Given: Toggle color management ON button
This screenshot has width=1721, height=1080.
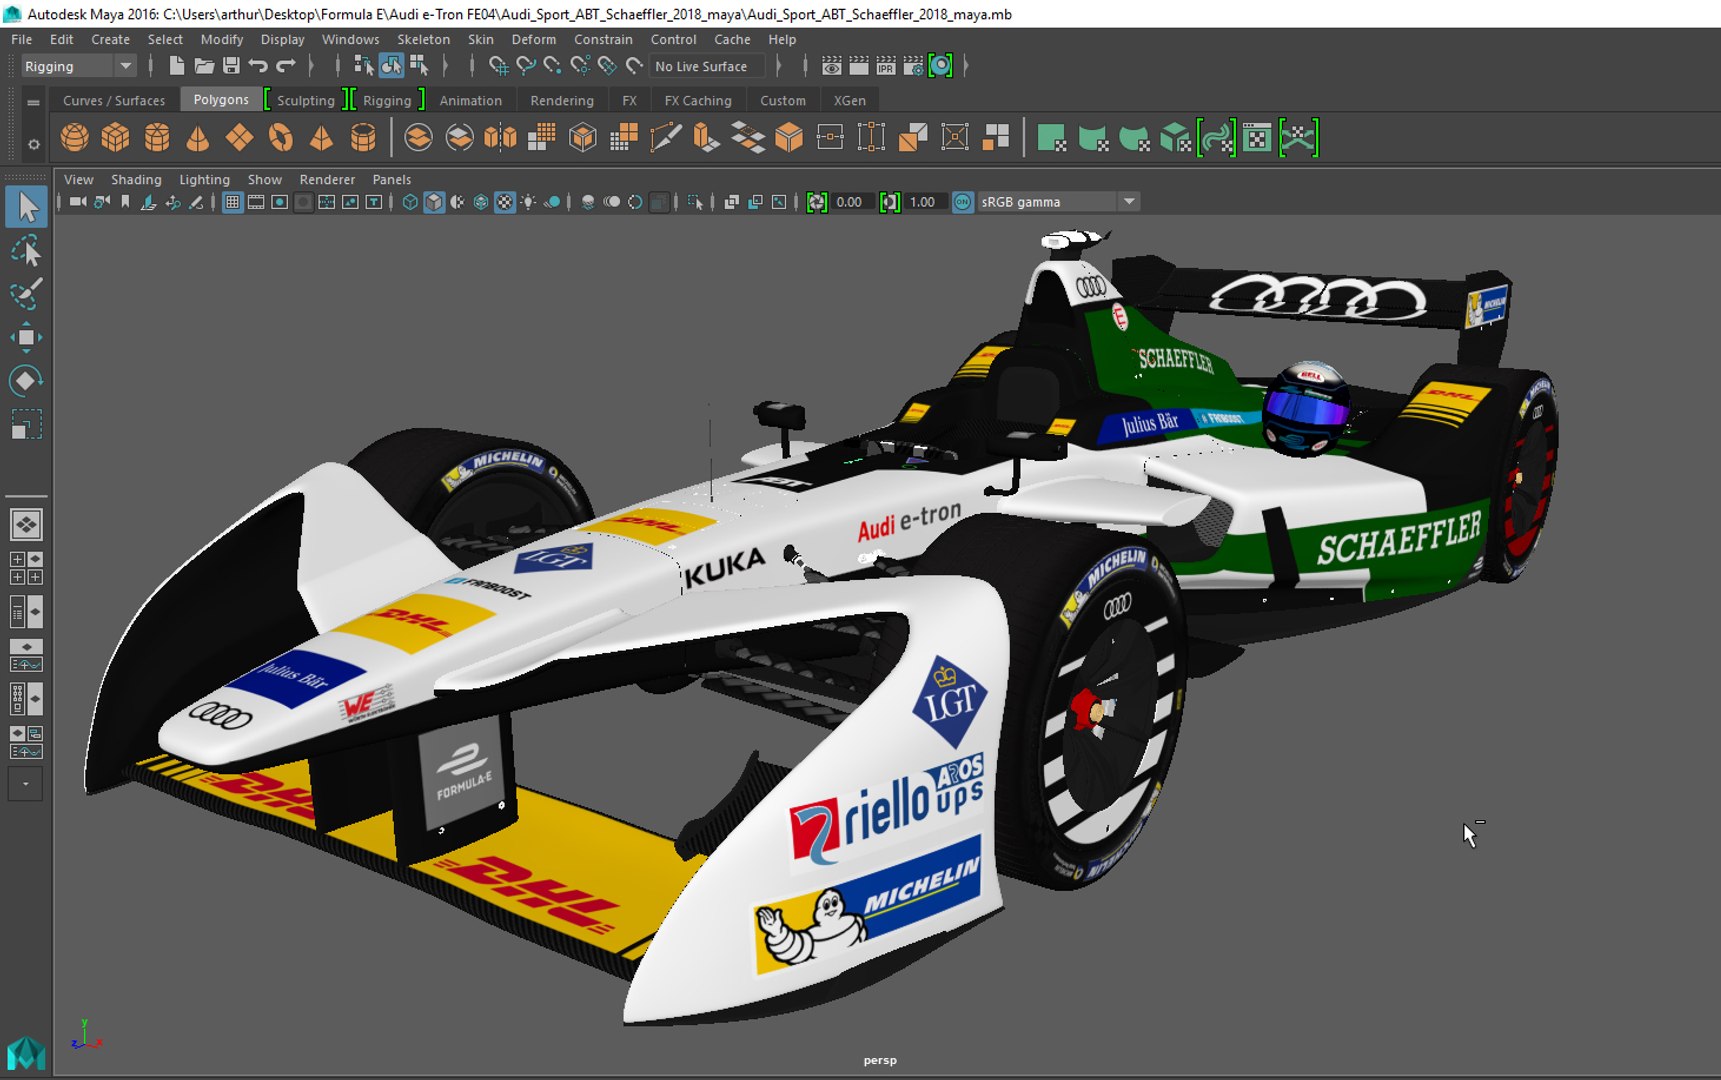Looking at the screenshot, I should (963, 202).
